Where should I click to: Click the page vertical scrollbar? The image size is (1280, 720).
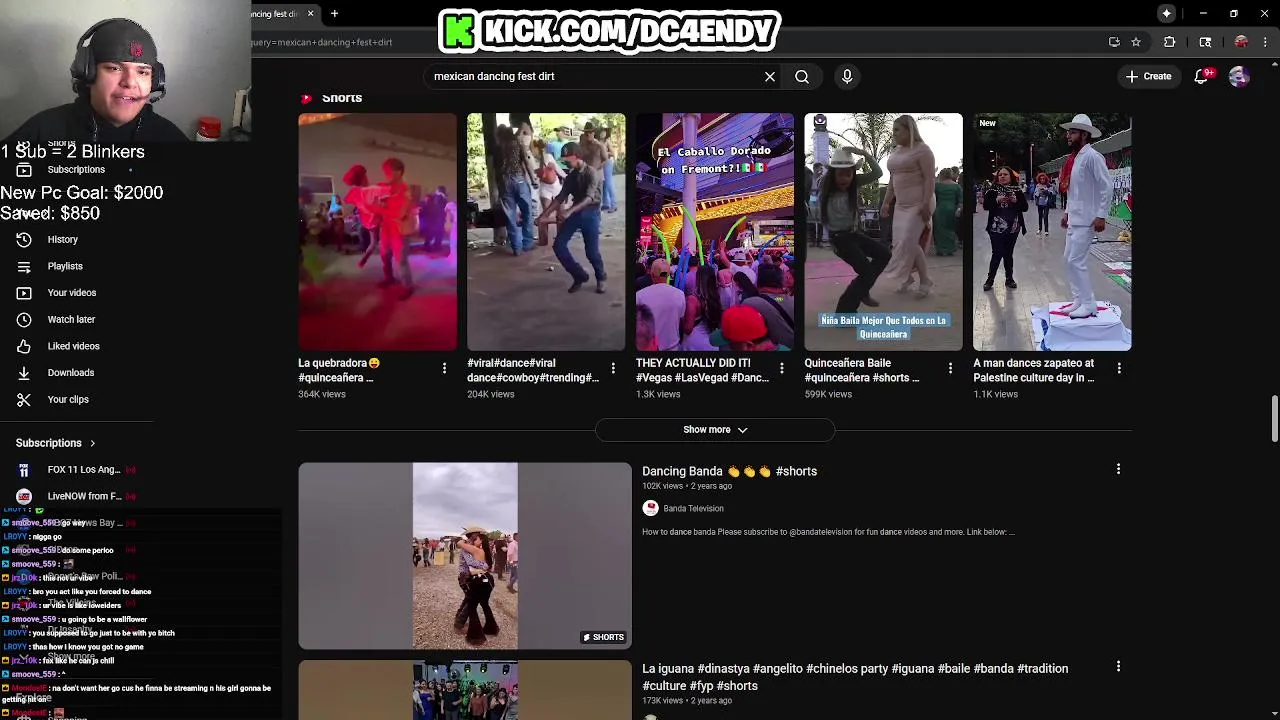point(1274,418)
